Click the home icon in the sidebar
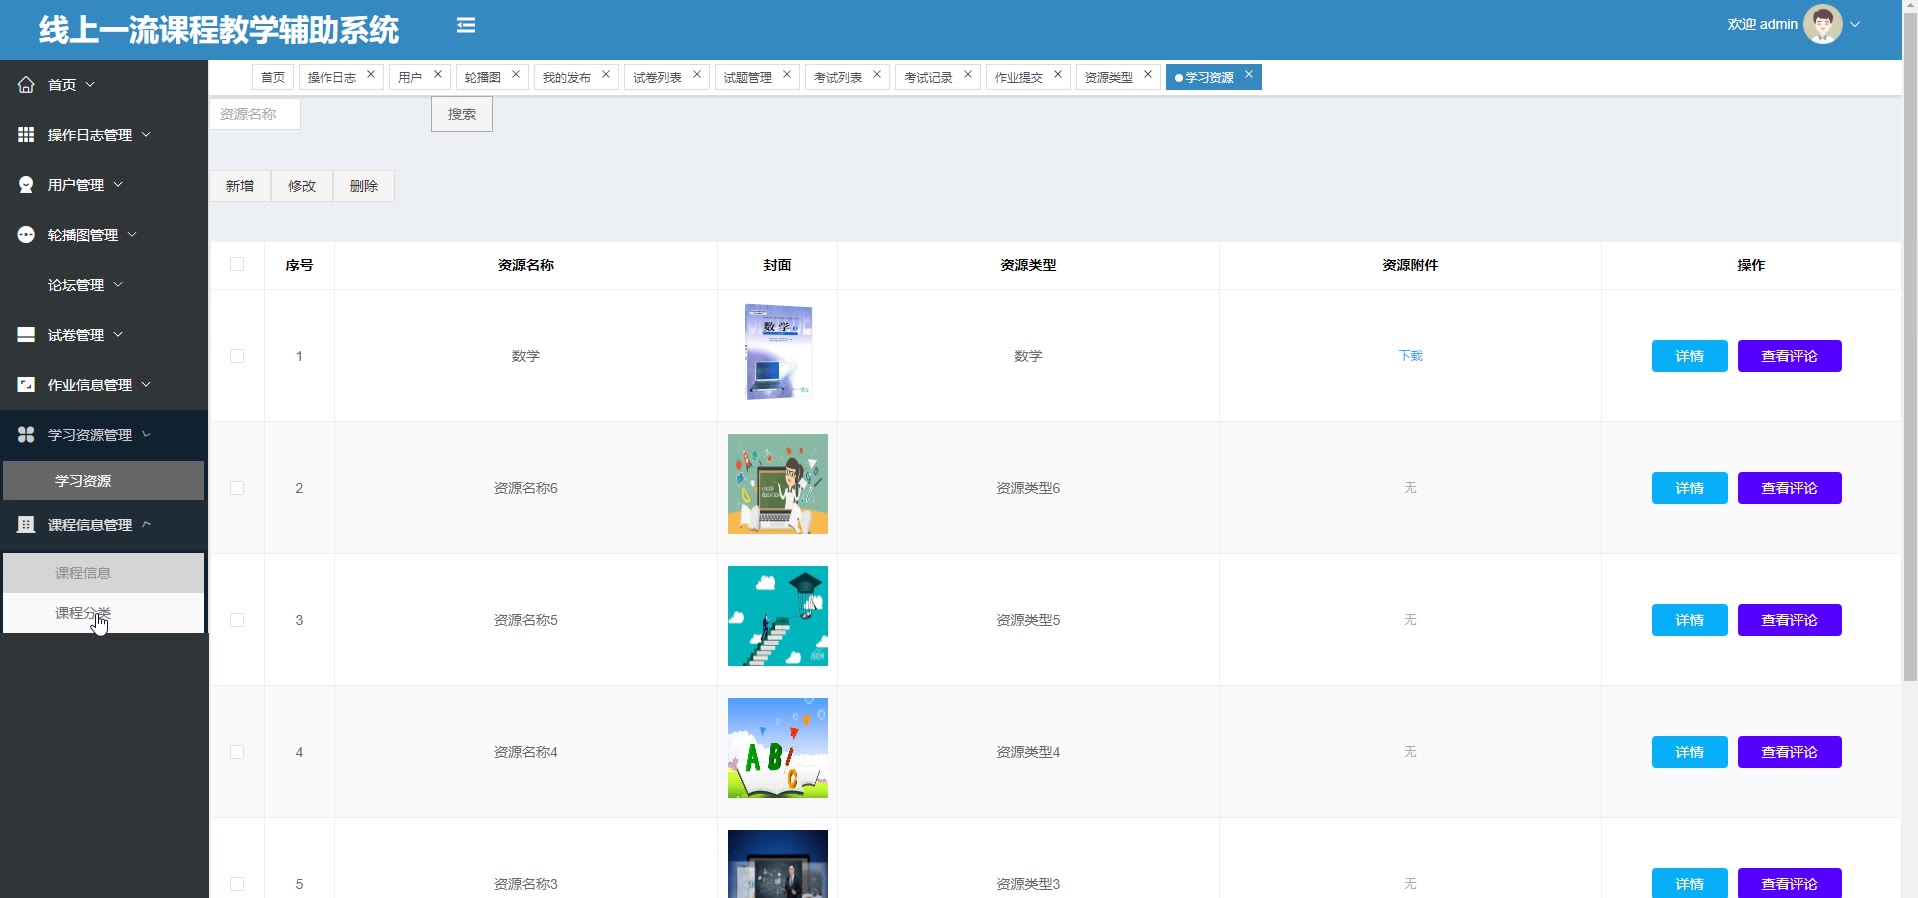 click(26, 85)
